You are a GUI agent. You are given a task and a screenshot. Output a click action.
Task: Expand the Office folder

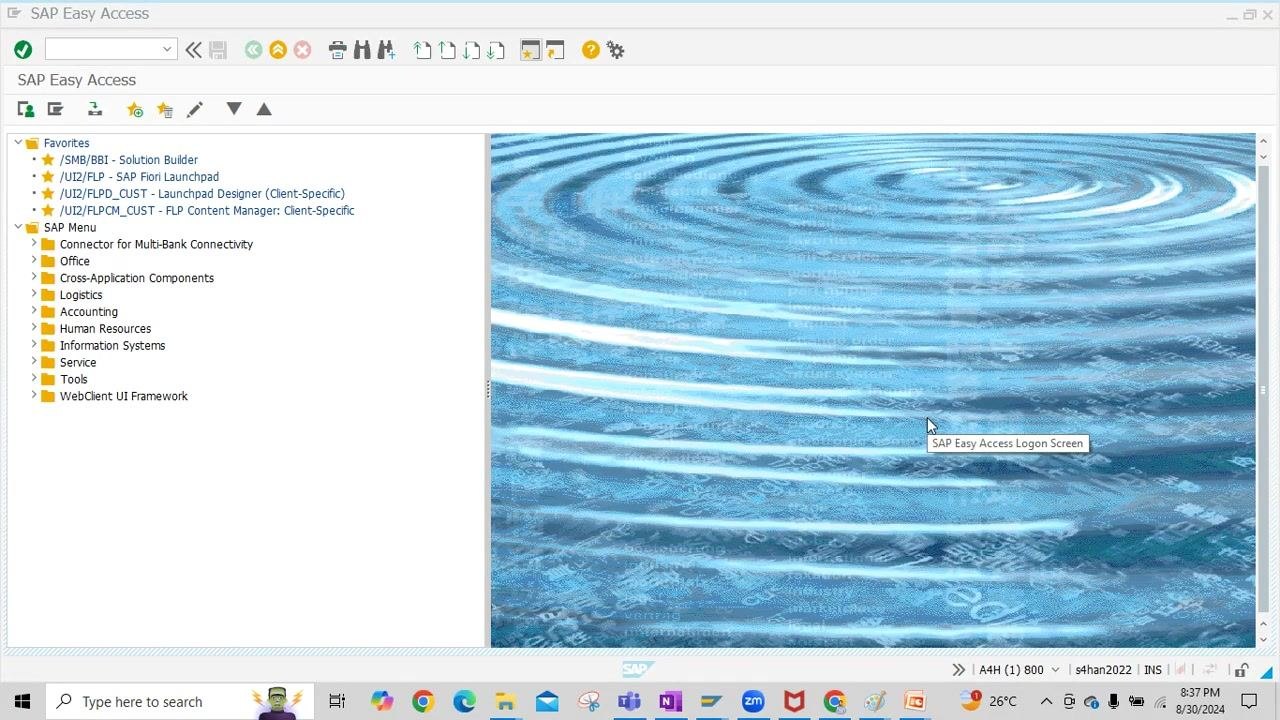tap(34, 261)
